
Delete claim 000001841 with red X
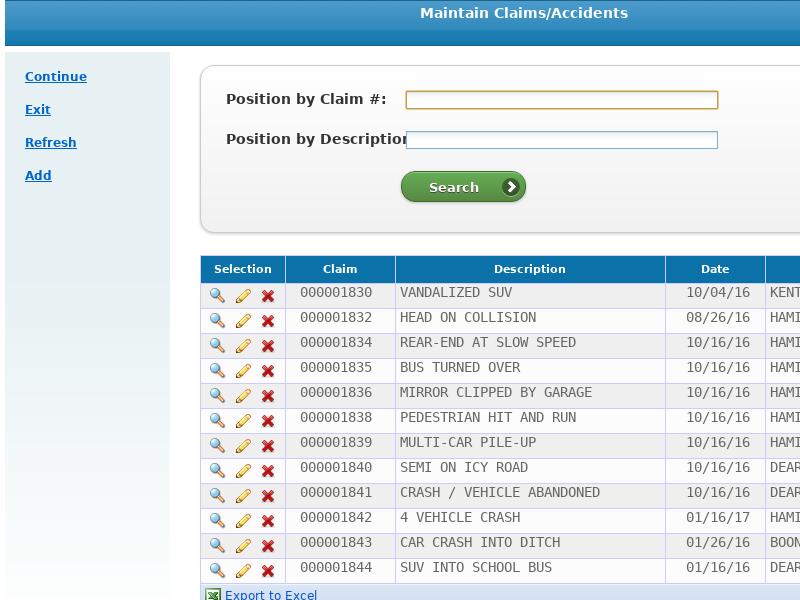point(268,495)
